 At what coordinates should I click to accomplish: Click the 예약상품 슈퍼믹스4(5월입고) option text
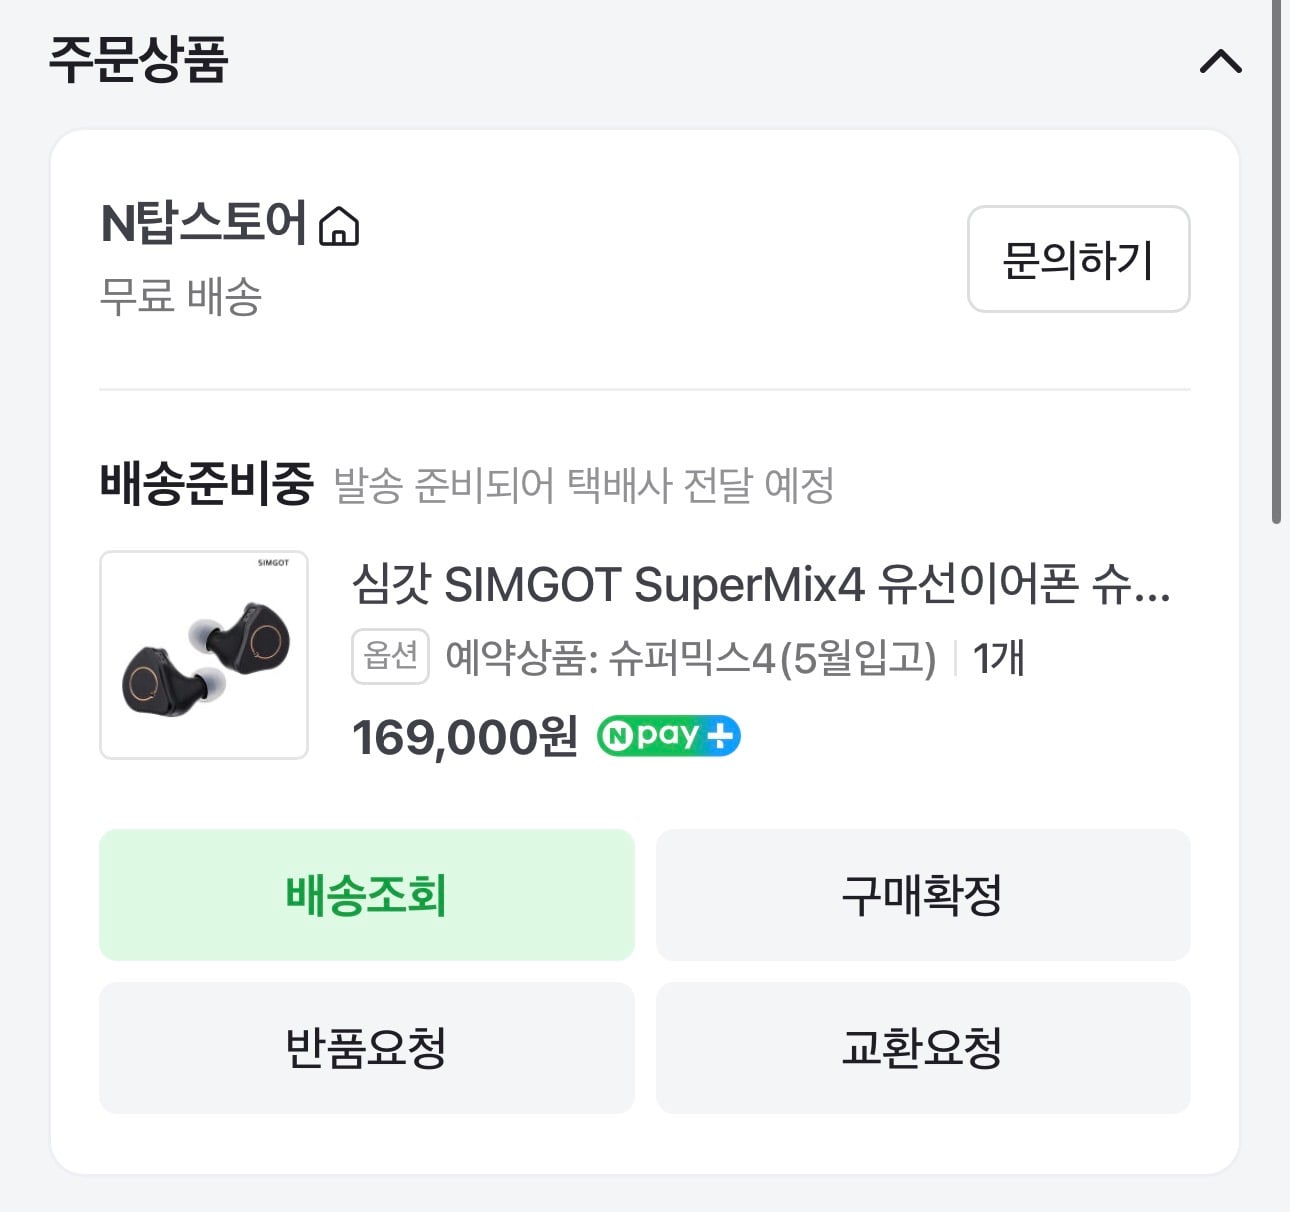[x=691, y=658]
